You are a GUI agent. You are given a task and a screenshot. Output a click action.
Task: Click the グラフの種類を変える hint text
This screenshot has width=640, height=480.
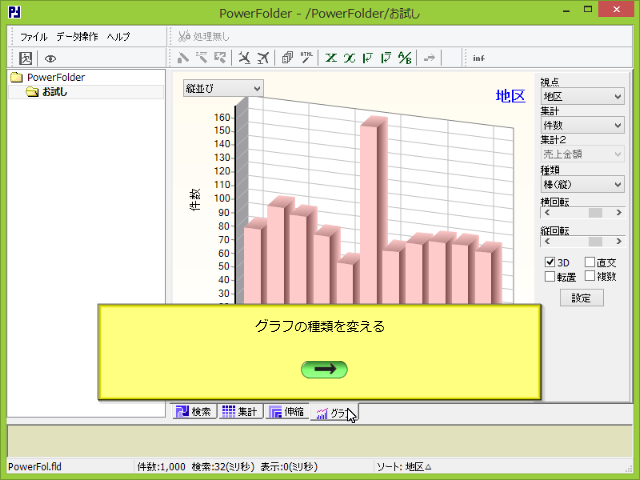[x=320, y=326]
